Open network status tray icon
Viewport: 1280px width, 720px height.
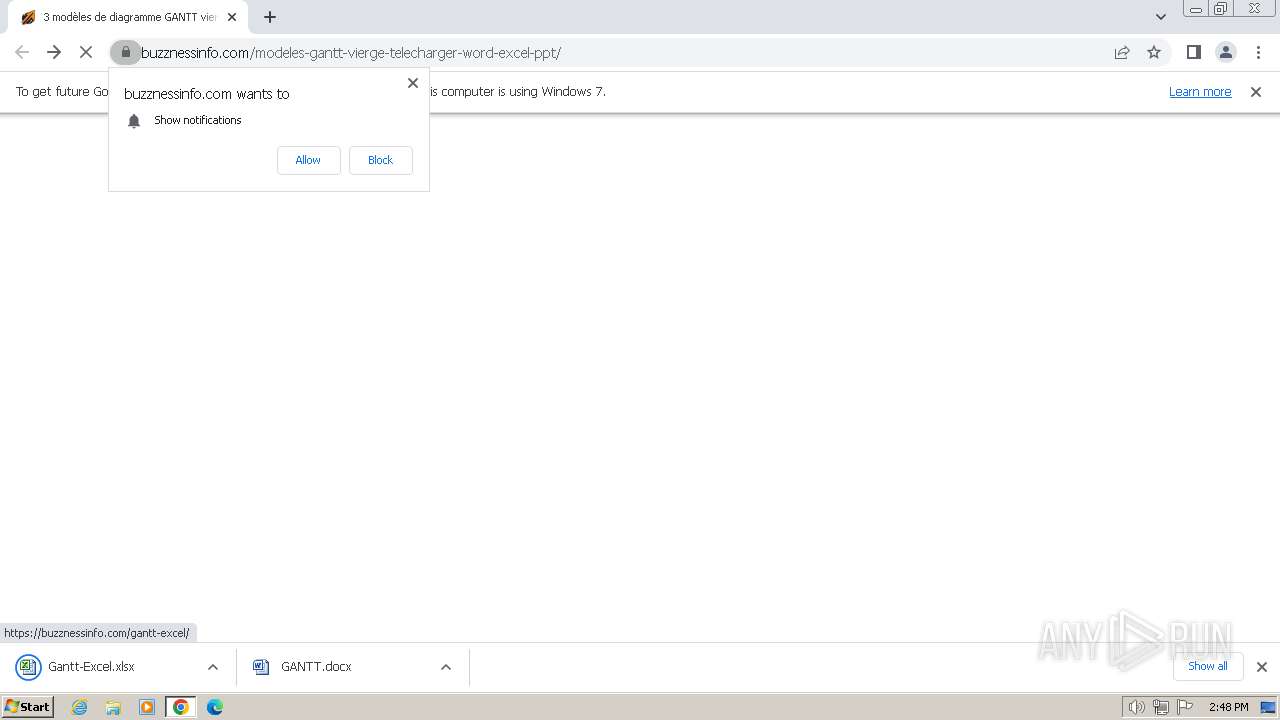[x=1161, y=707]
